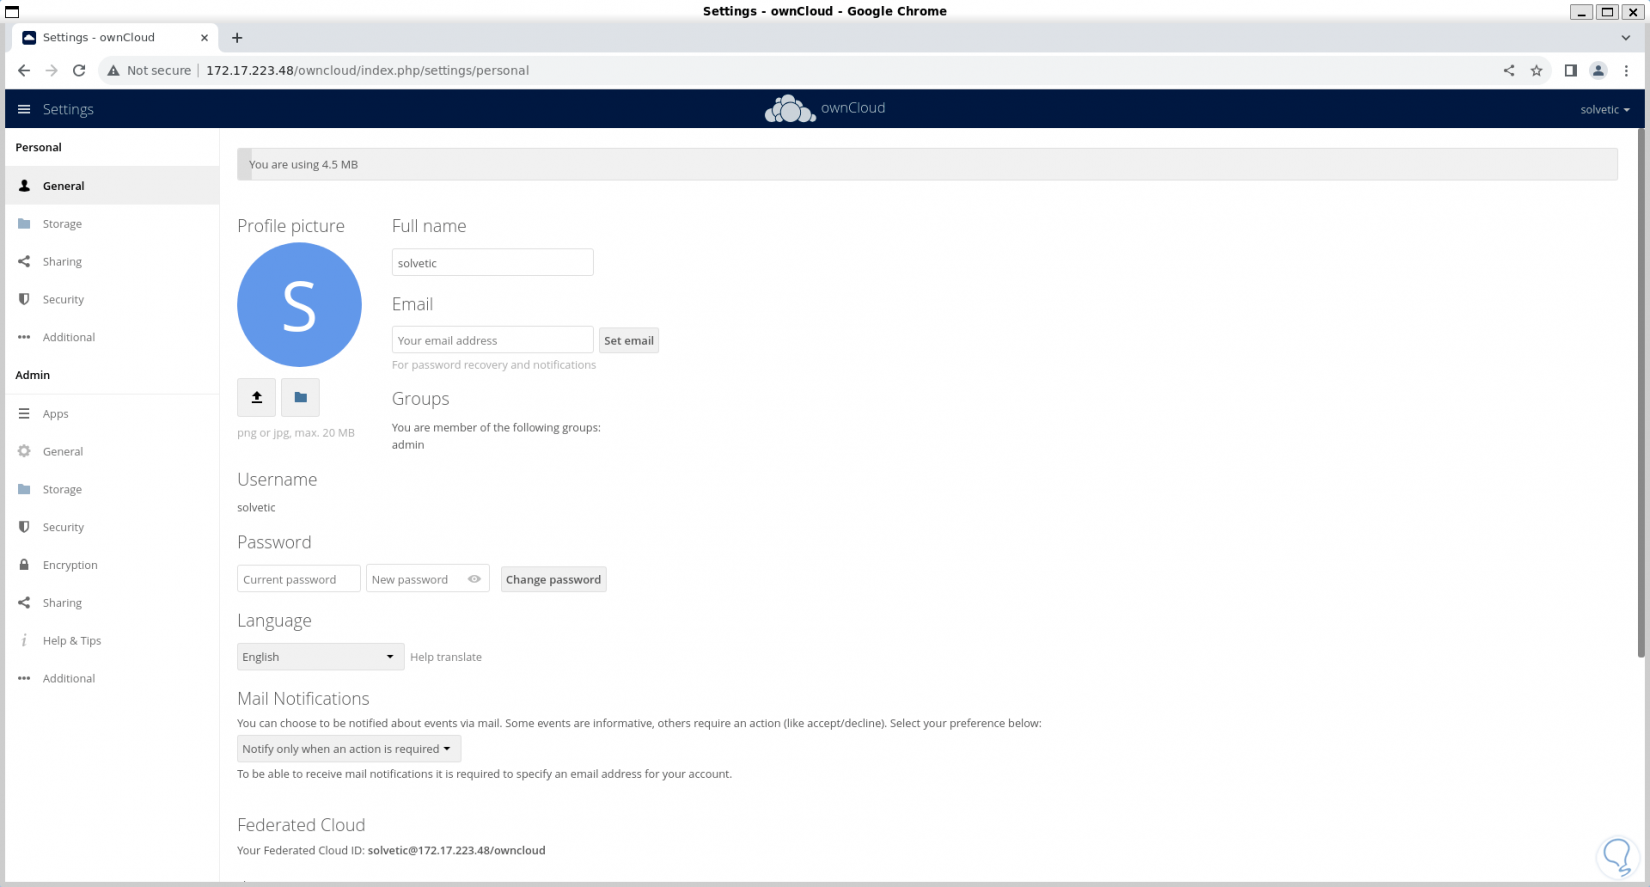Viewport: 1650px width, 887px height.
Task: Click the Personal Security shield icon
Action: click(24, 300)
